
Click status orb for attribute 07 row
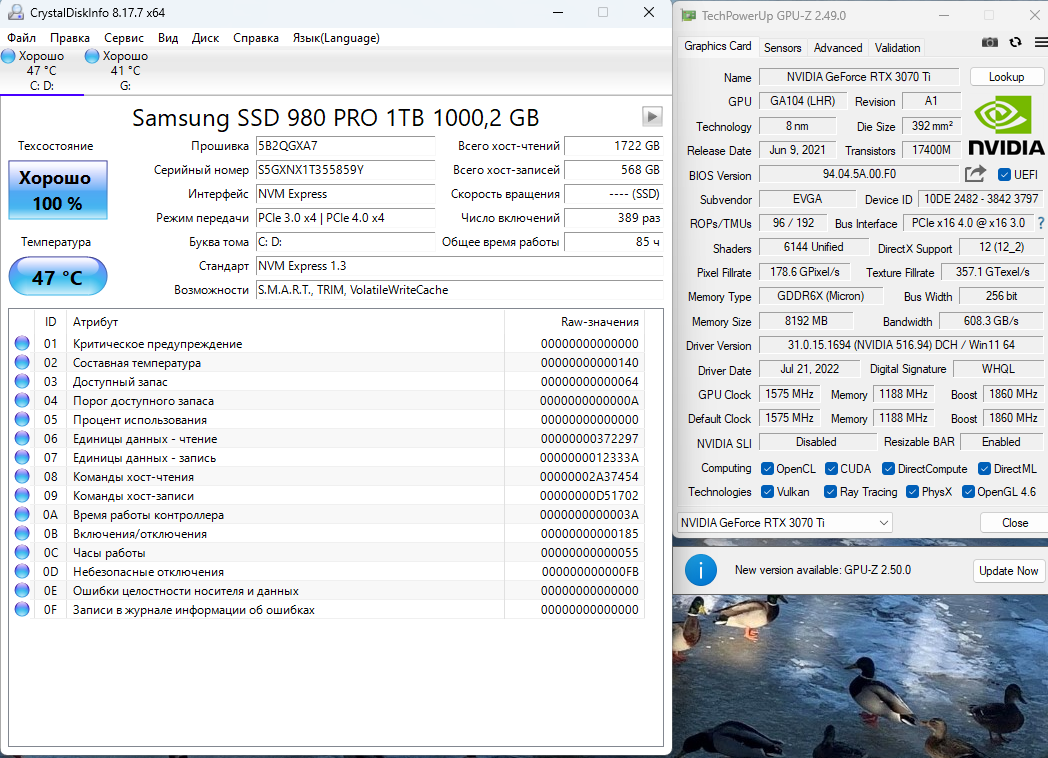[x=22, y=457]
